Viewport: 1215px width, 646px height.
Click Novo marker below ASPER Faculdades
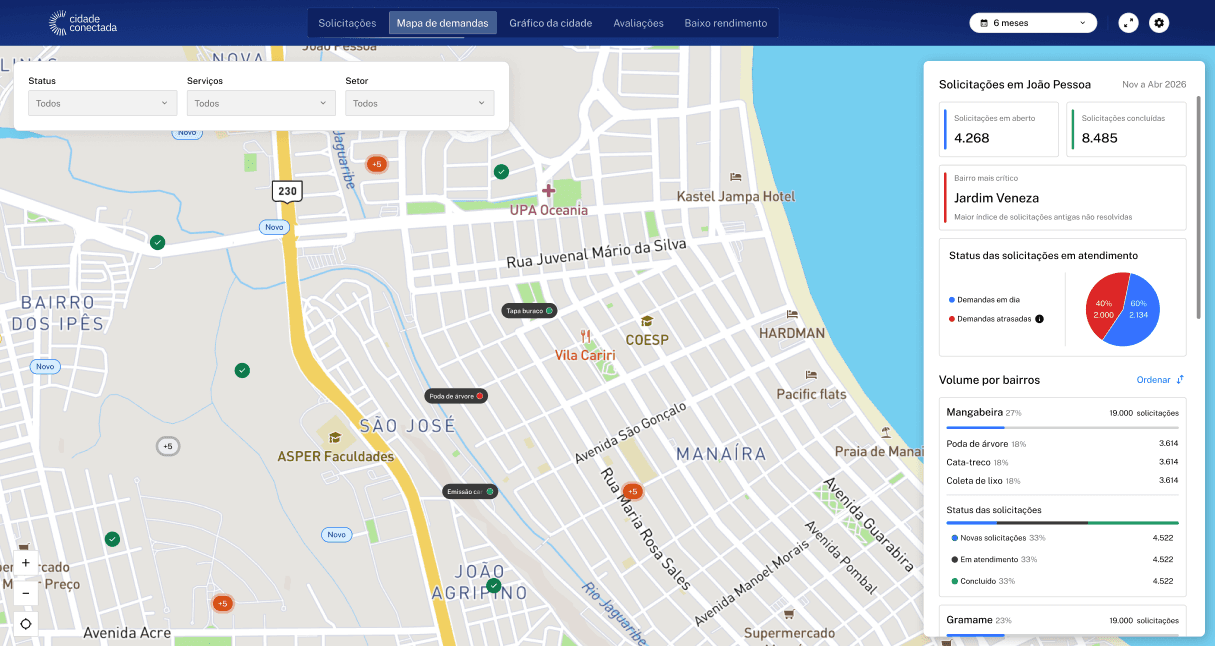tap(337, 535)
